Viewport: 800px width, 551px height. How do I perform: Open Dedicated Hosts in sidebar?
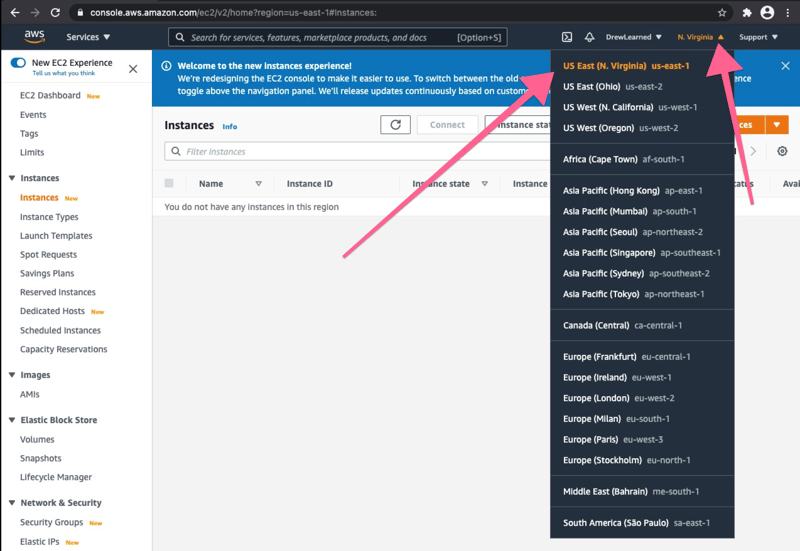pos(52,311)
